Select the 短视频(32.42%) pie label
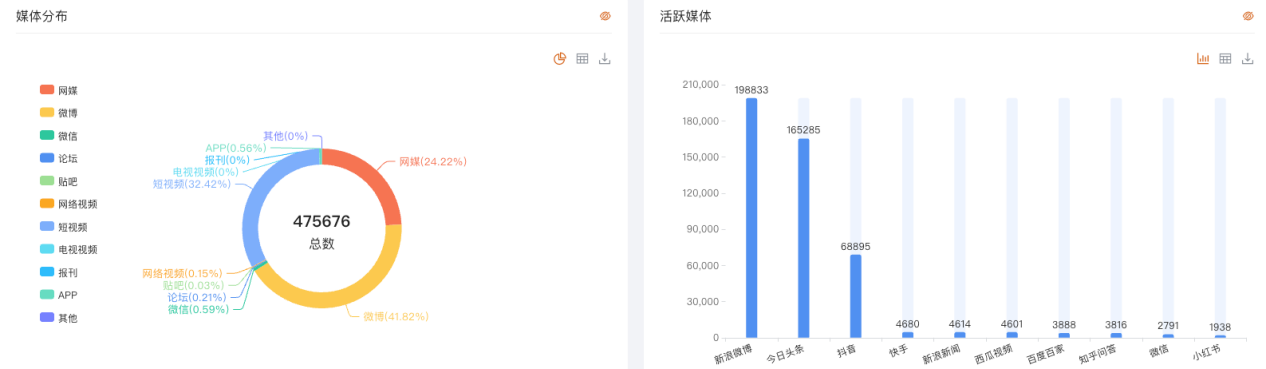Screen dimensions: 1266x369 tap(192, 184)
